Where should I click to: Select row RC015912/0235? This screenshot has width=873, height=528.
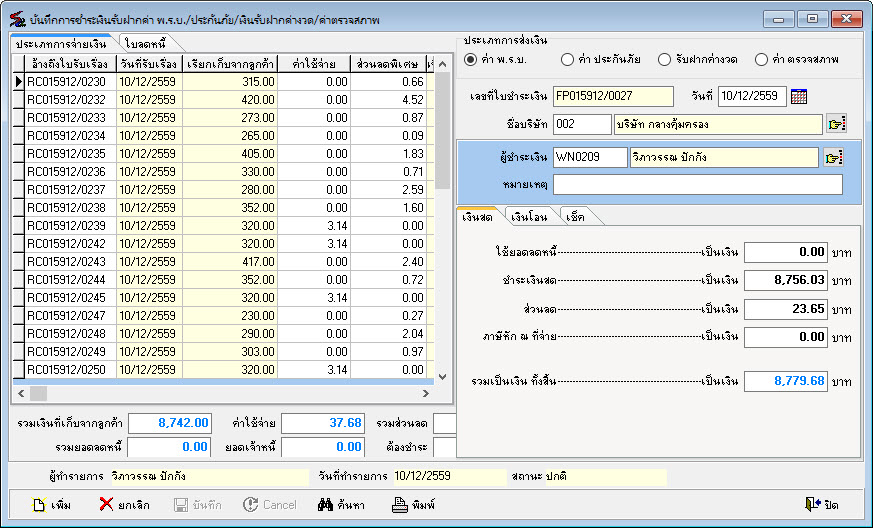tap(225, 154)
